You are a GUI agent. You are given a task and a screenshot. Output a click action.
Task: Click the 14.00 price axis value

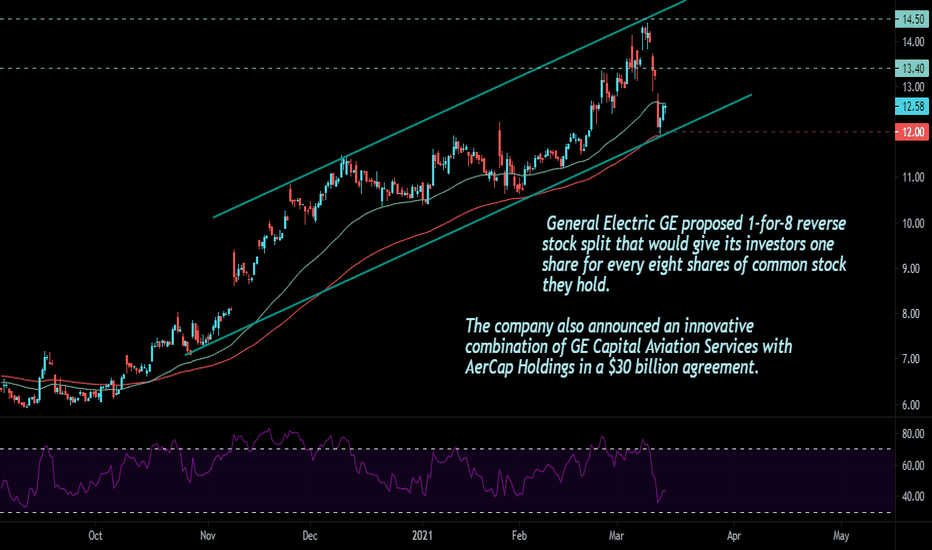(x=913, y=42)
